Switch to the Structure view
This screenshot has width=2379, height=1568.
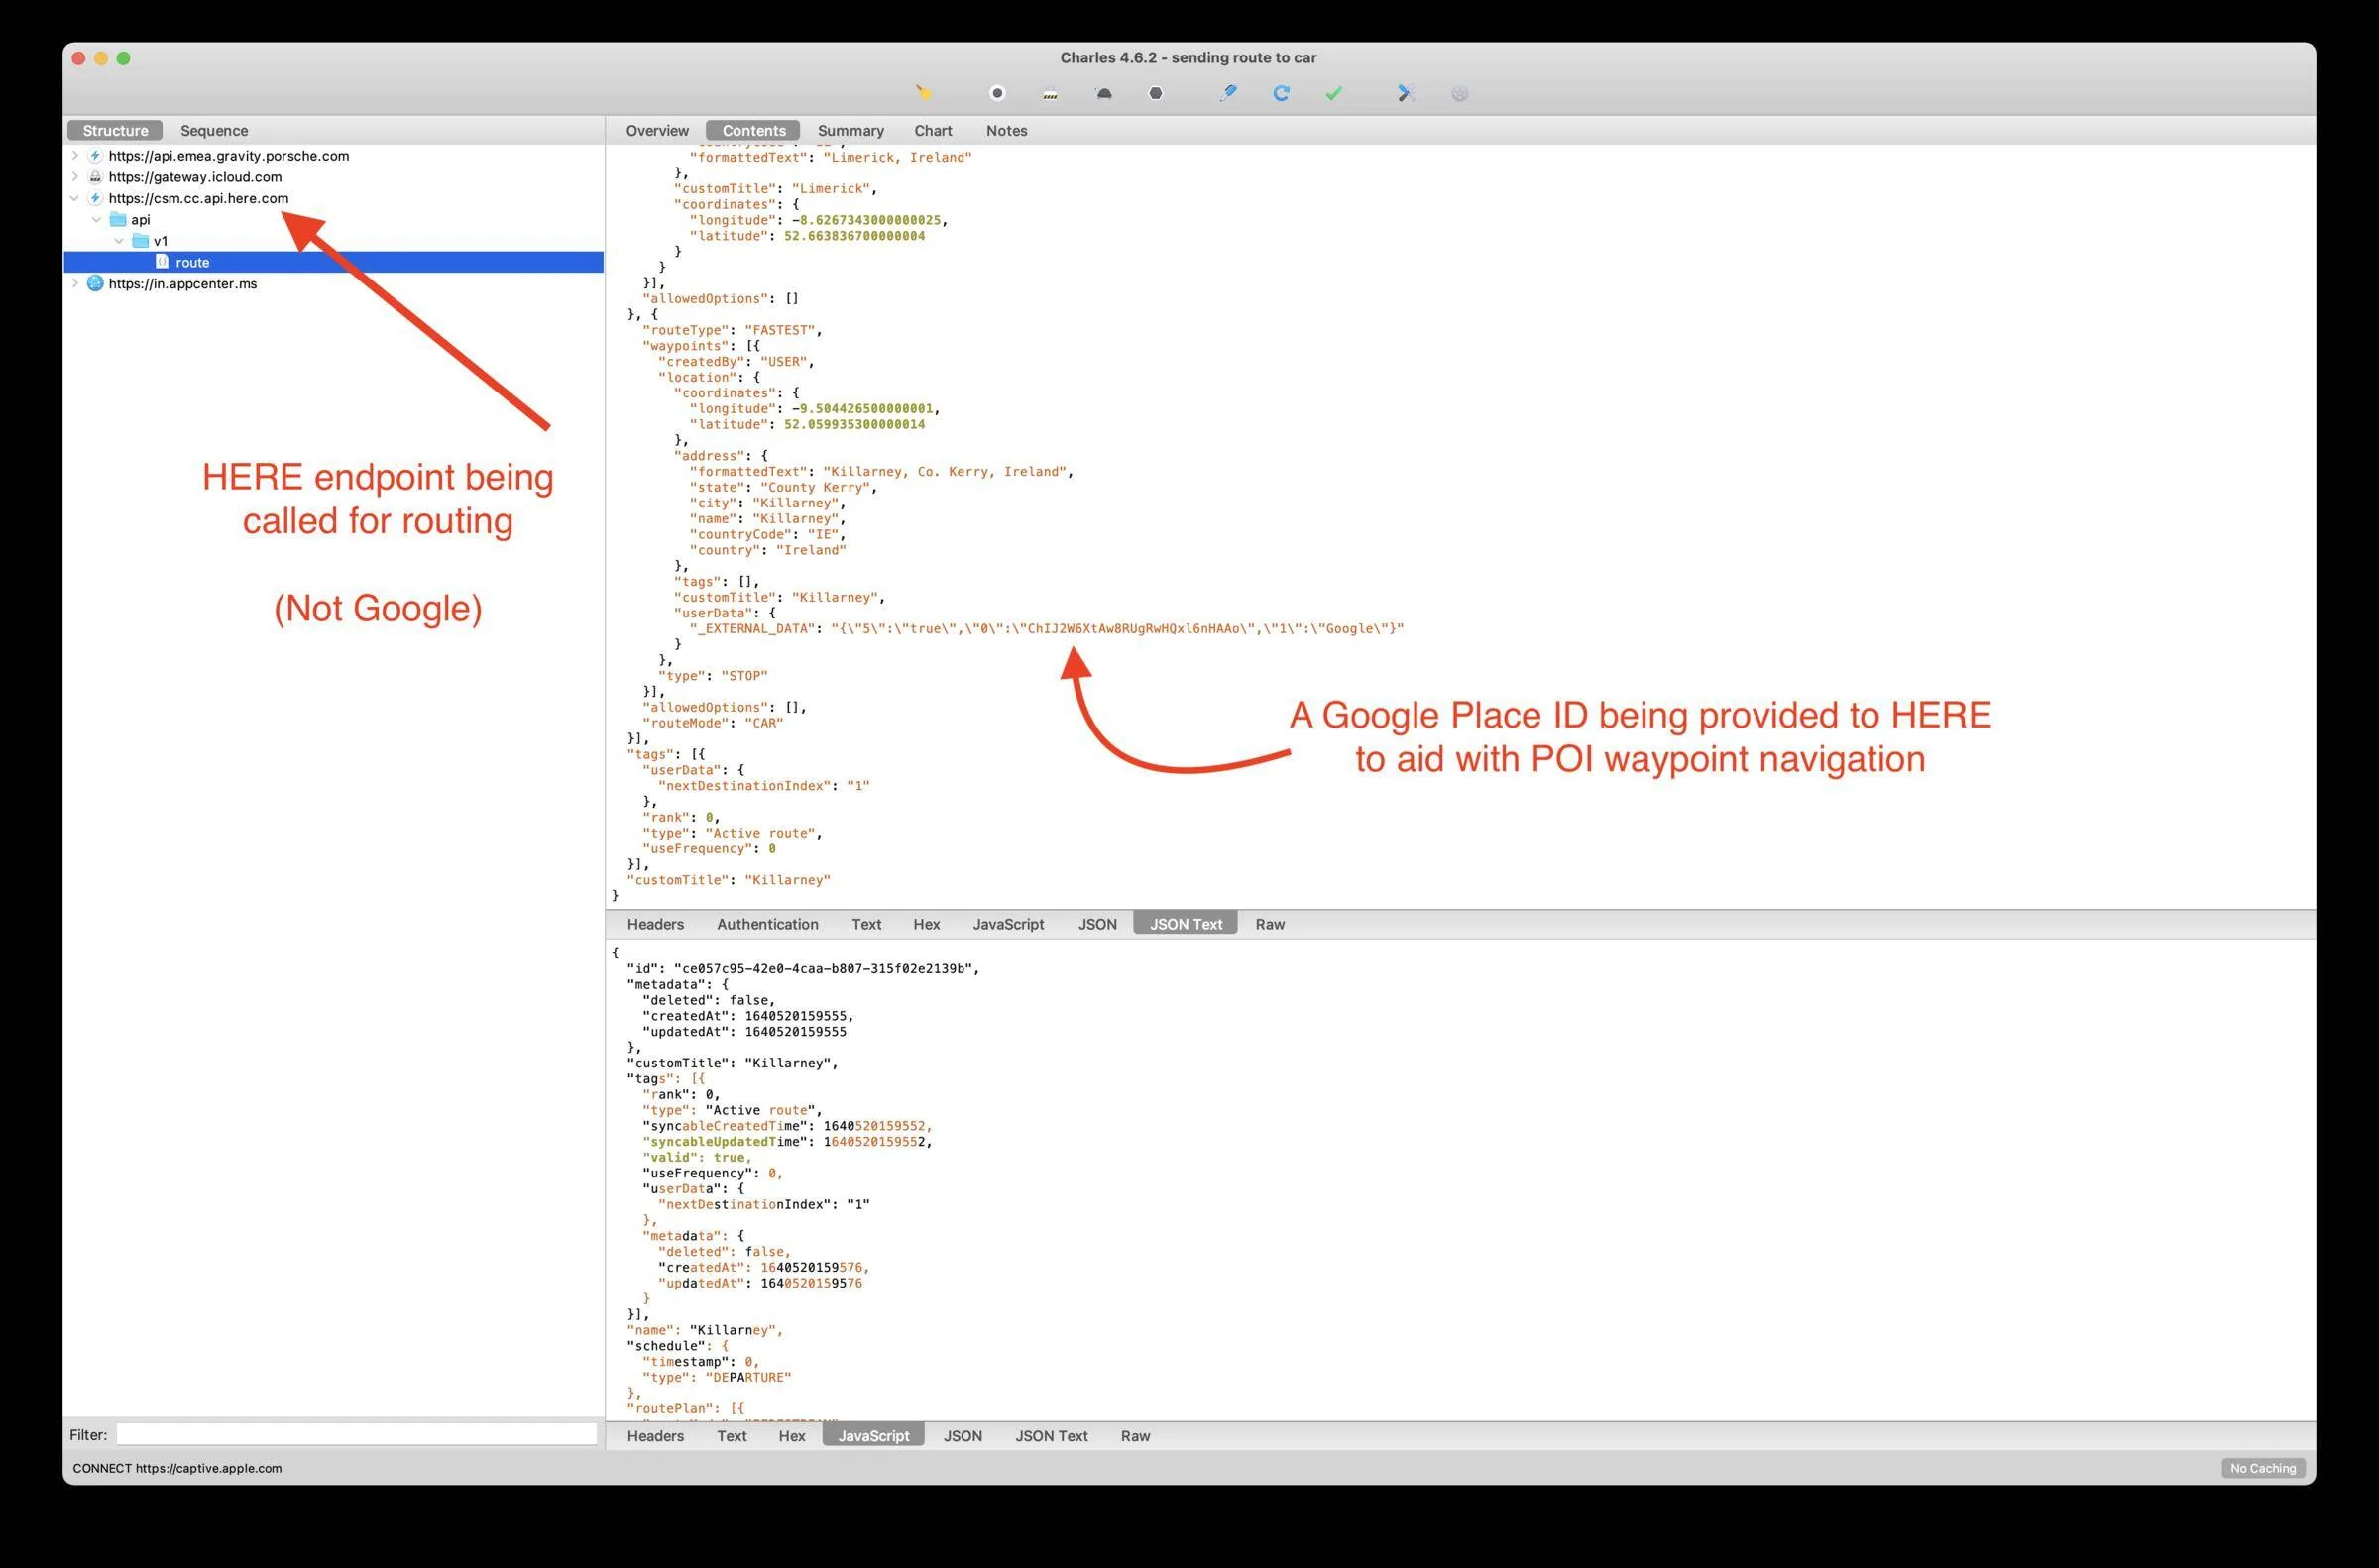tap(115, 131)
